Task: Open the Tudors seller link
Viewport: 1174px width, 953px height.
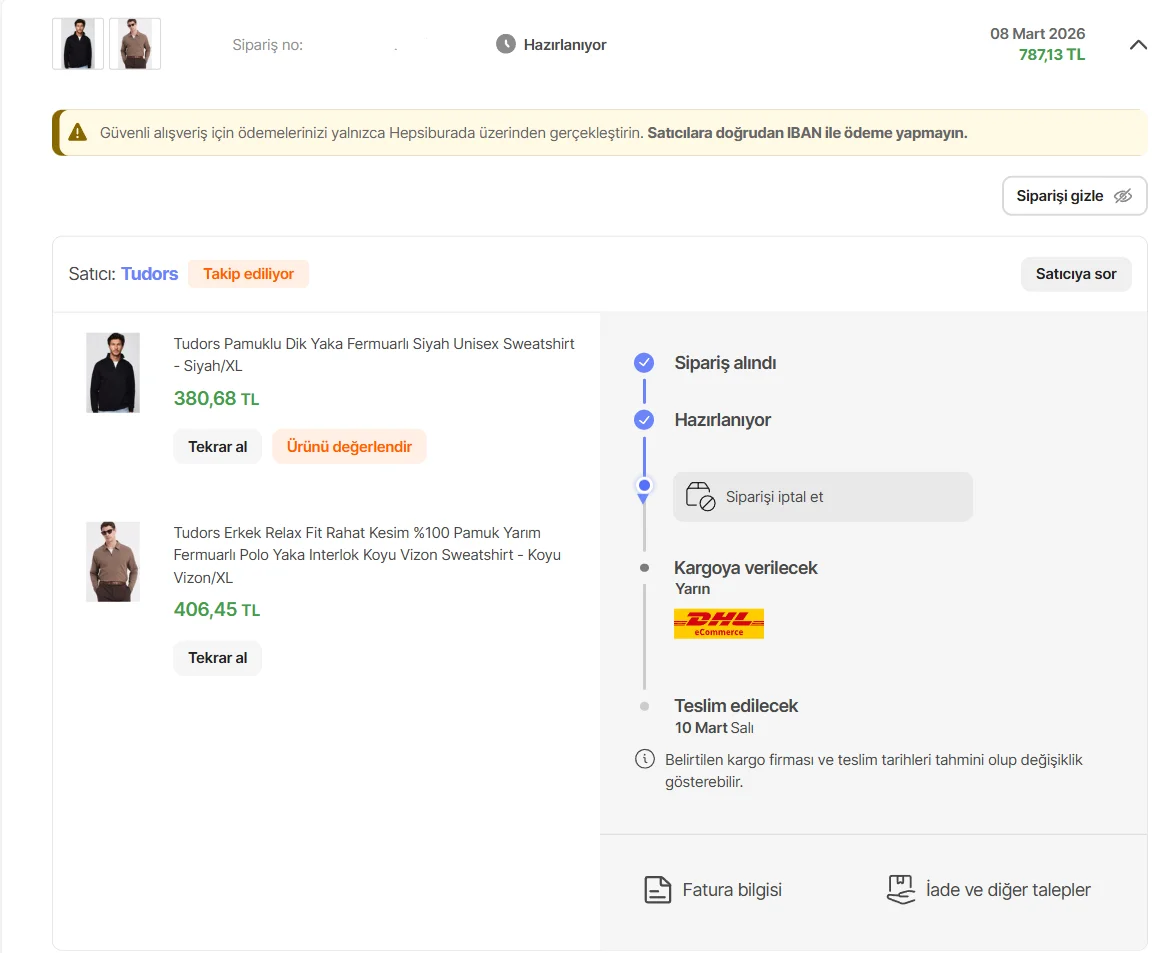Action: click(150, 274)
